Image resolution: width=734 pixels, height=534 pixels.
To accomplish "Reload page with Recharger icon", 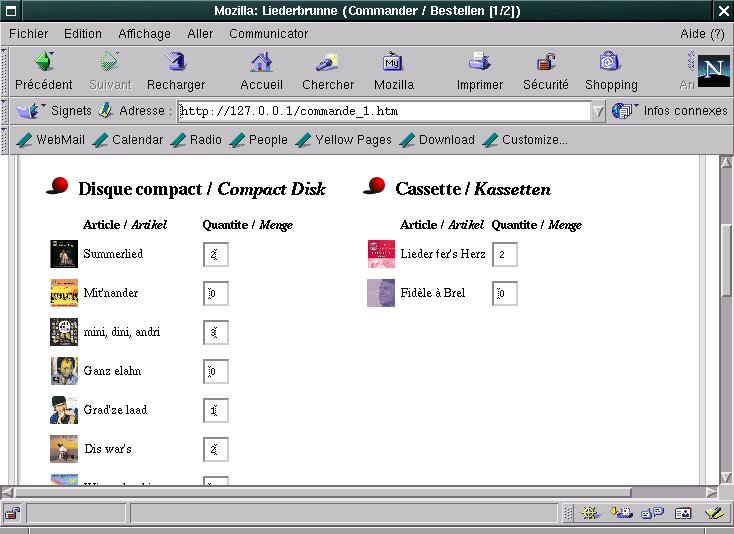I will click(x=176, y=63).
